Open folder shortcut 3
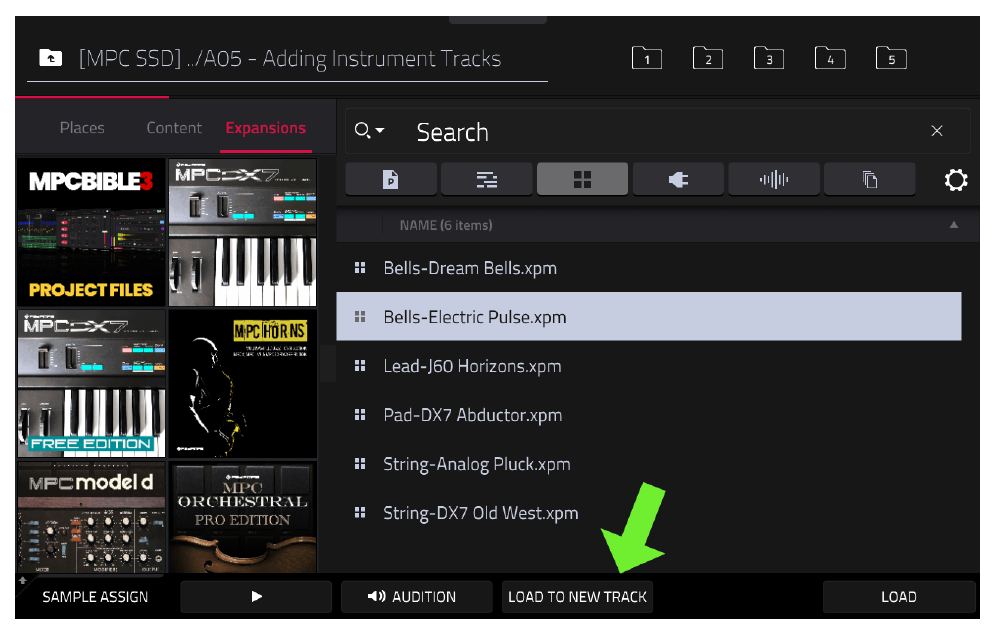 coord(769,58)
